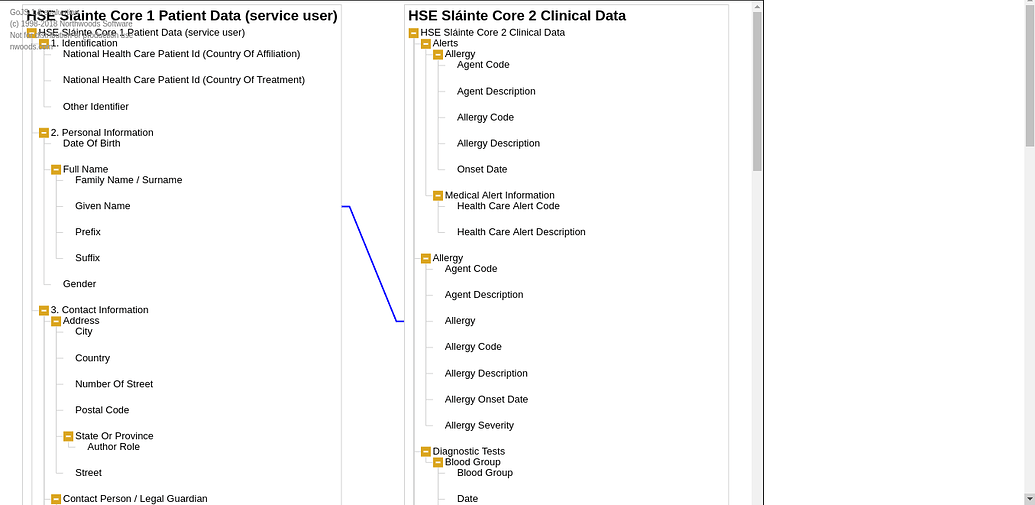1035x505 pixels.
Task: Collapse the HSE Sláinte Core 2 Clinical Data root node
Action: [413, 33]
